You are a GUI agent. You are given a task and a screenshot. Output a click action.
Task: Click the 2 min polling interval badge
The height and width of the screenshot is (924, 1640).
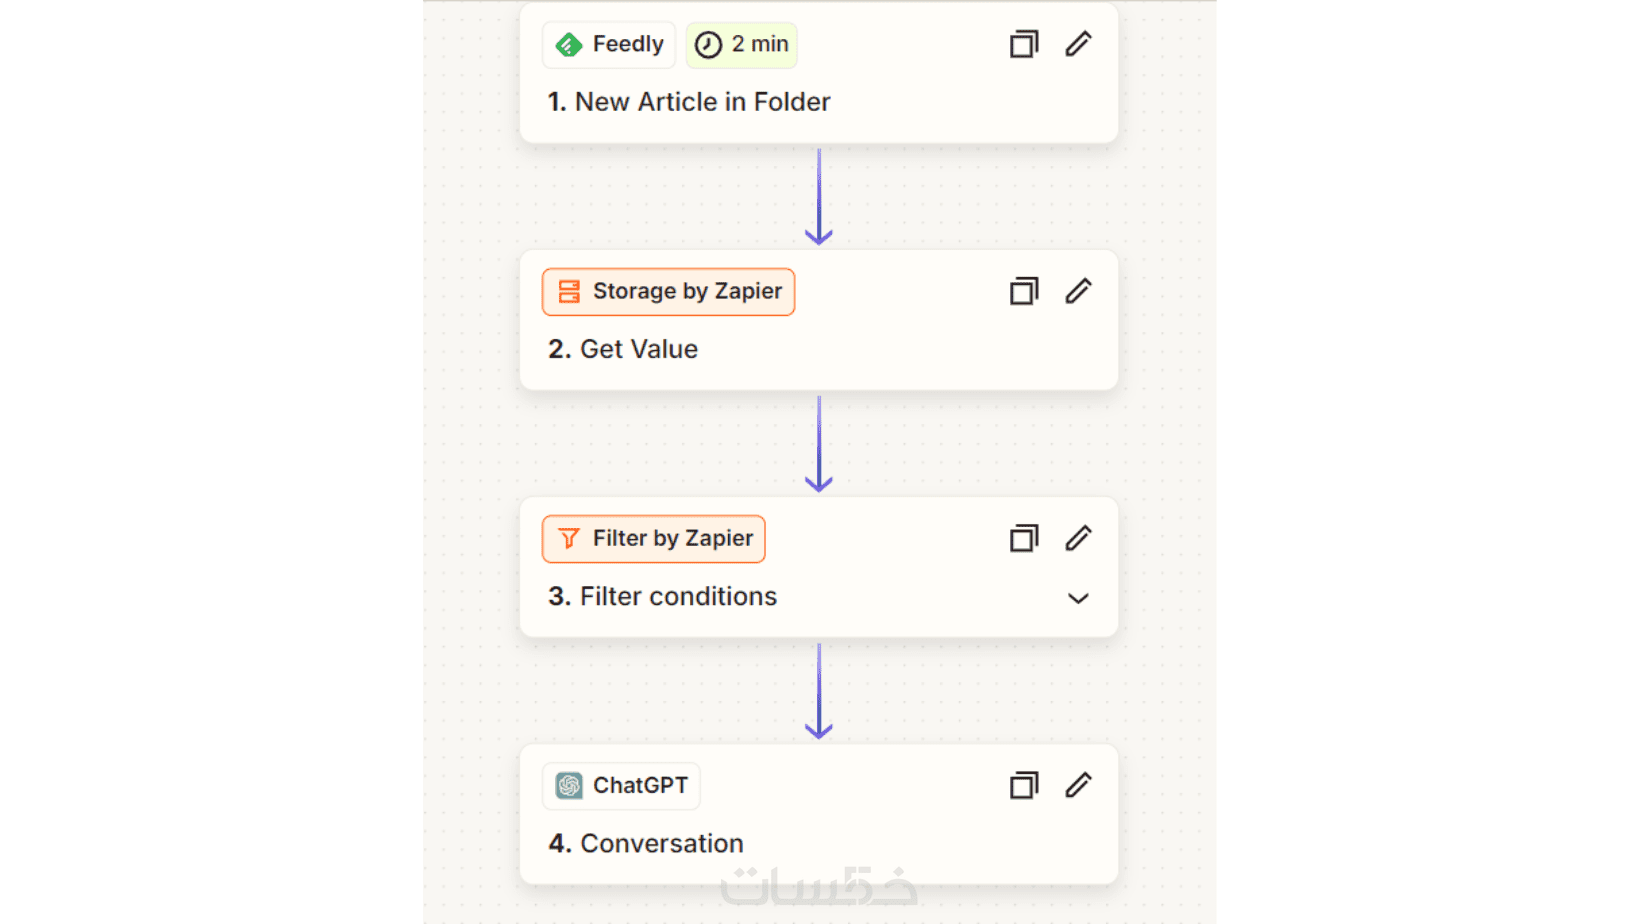click(x=741, y=45)
